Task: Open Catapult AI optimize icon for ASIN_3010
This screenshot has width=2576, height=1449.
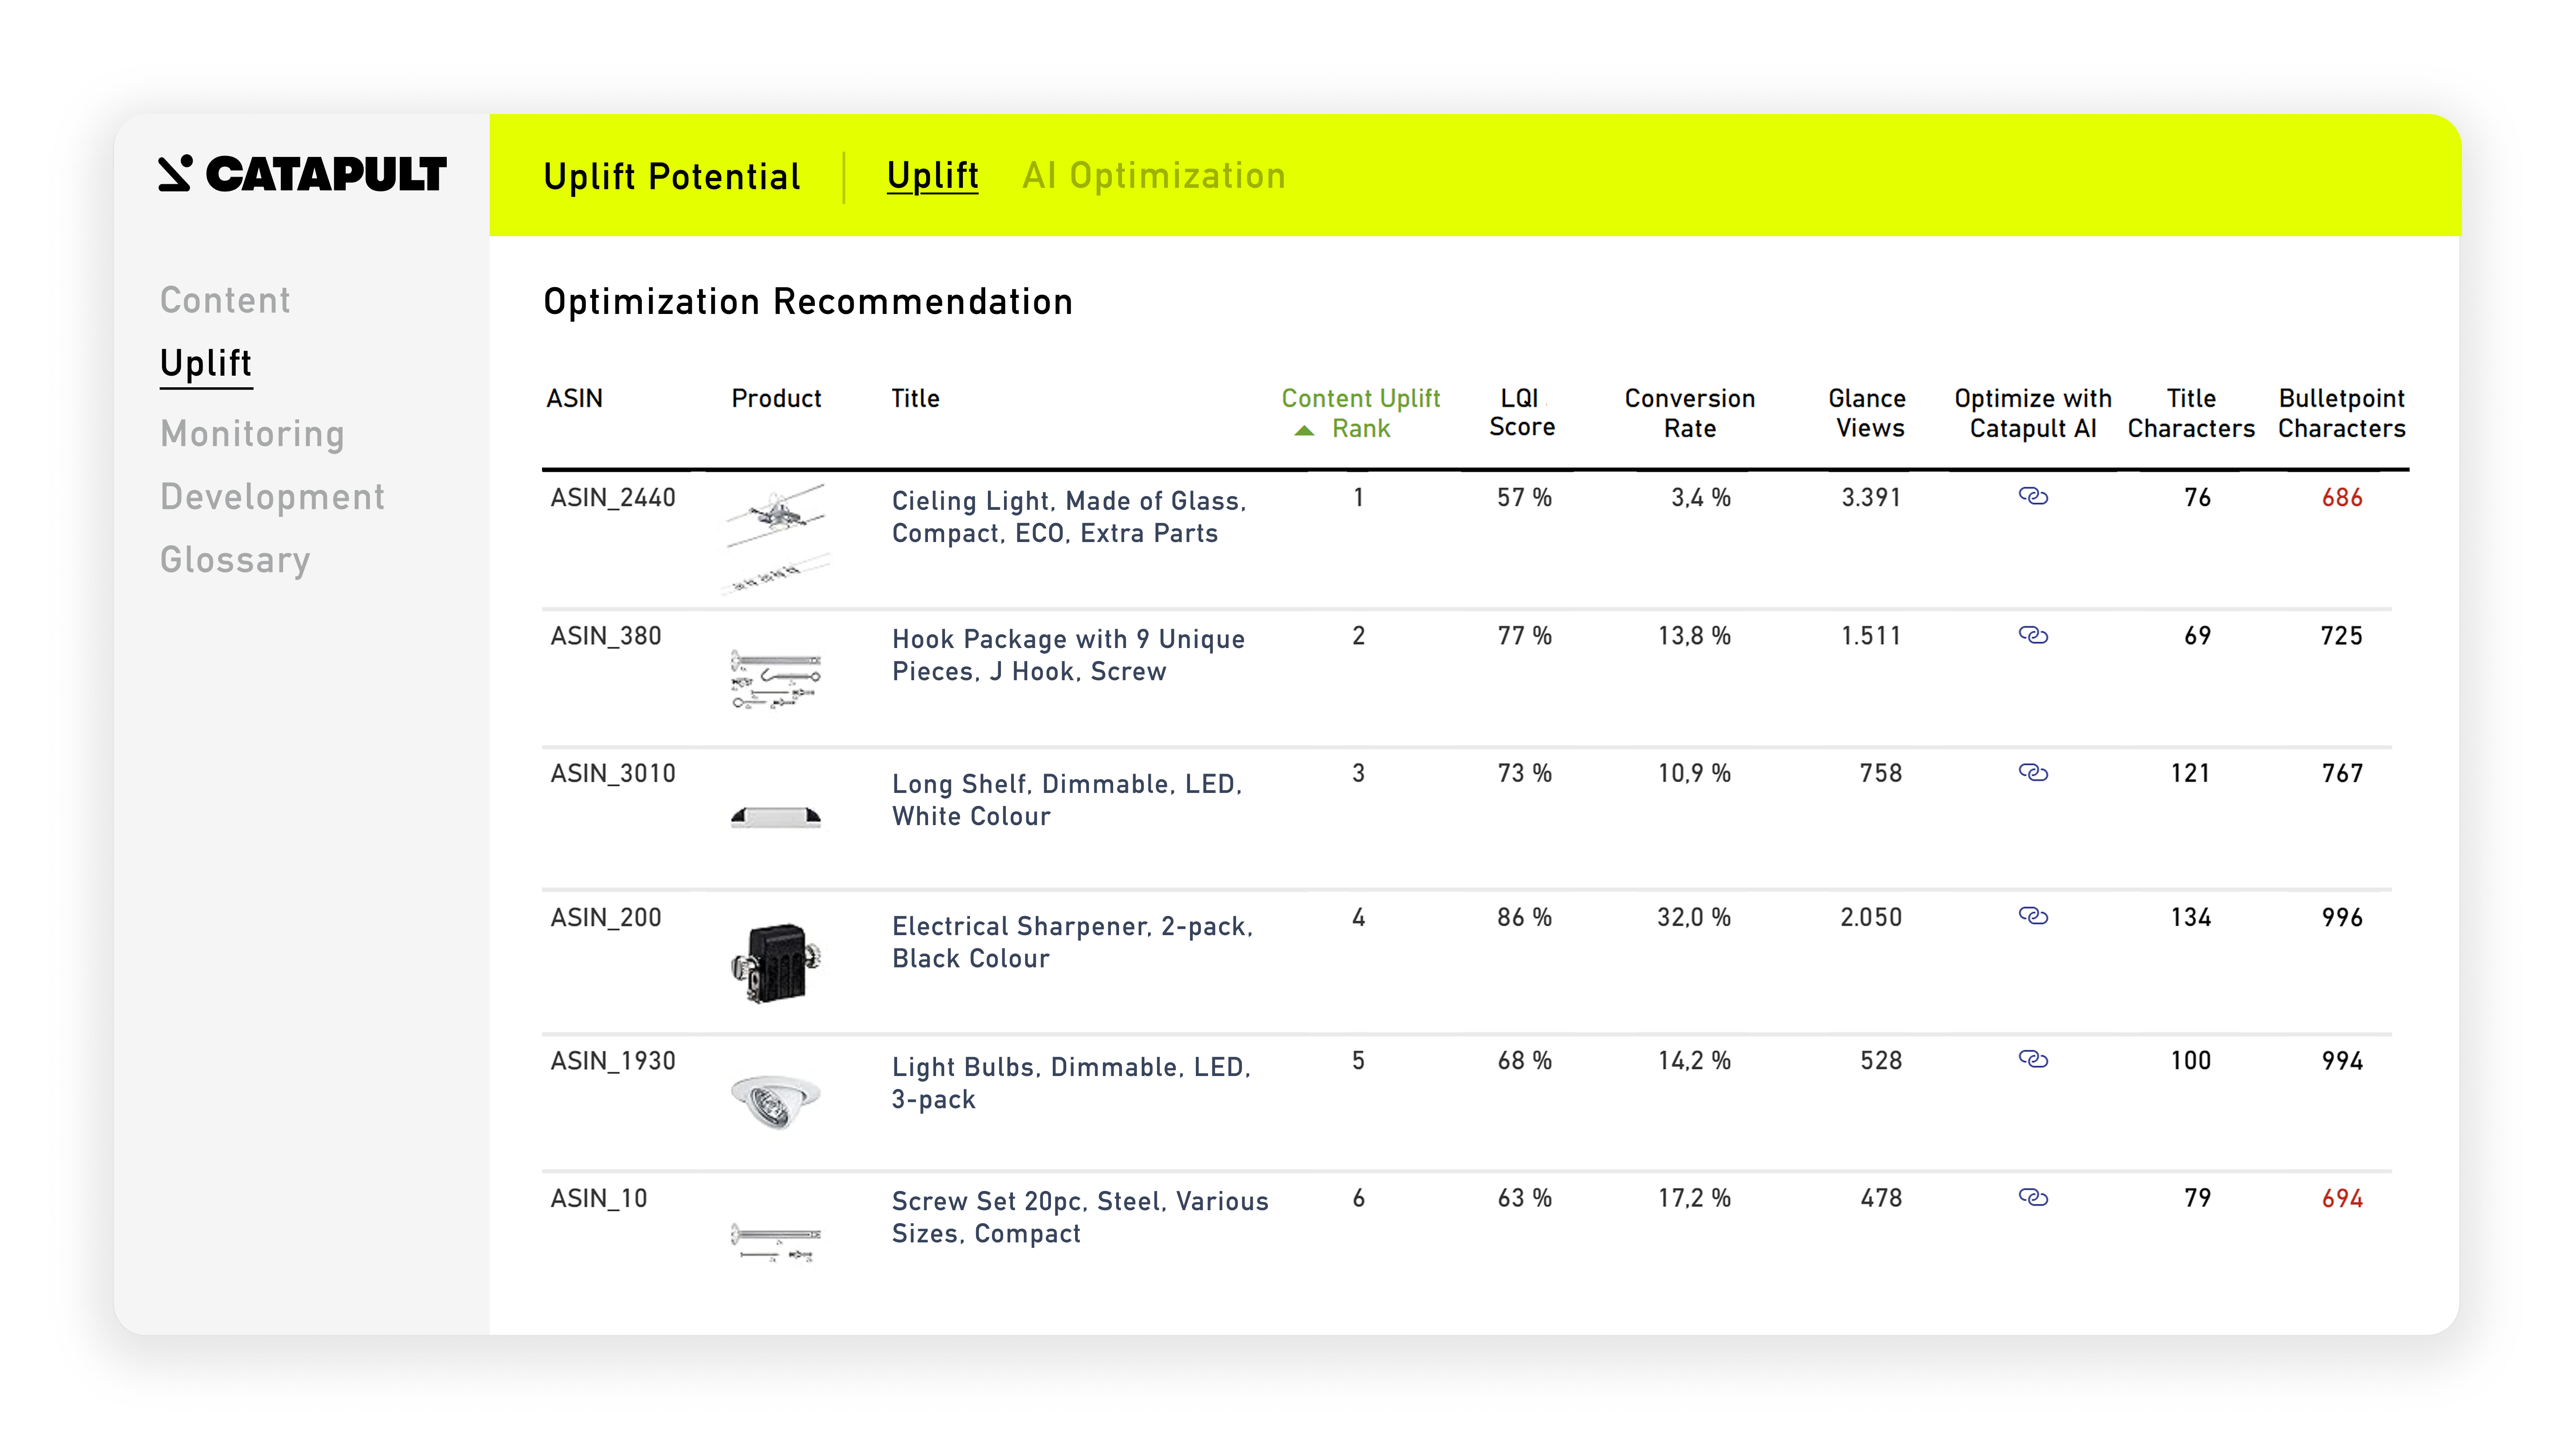Action: tap(2032, 772)
